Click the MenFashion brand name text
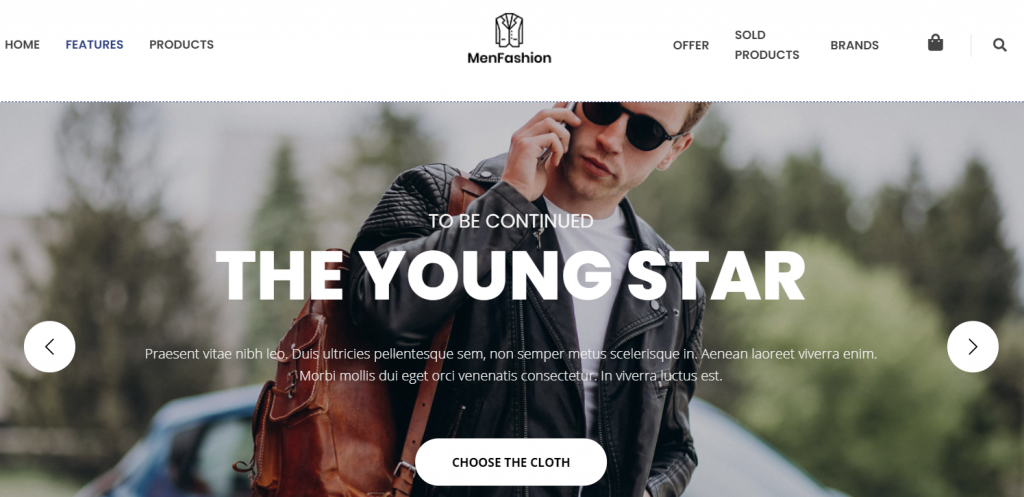This screenshot has height=497, width=1024. coord(509,57)
